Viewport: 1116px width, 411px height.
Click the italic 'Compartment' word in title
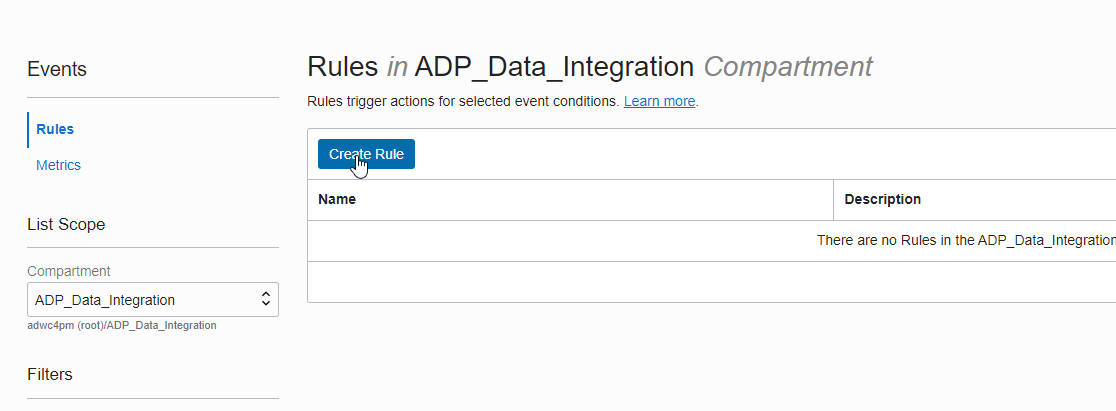[x=788, y=67]
